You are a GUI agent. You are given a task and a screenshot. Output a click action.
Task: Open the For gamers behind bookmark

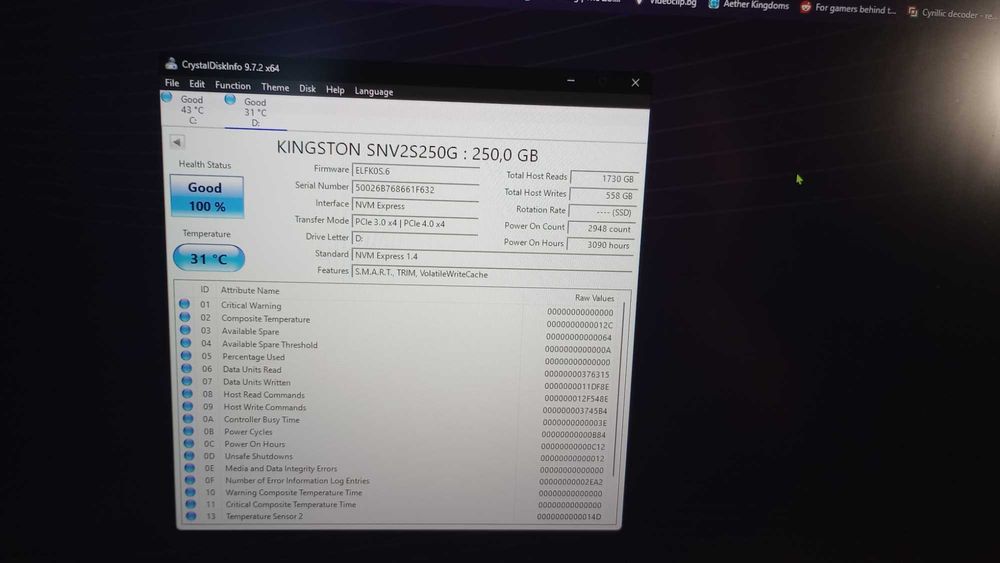[848, 8]
